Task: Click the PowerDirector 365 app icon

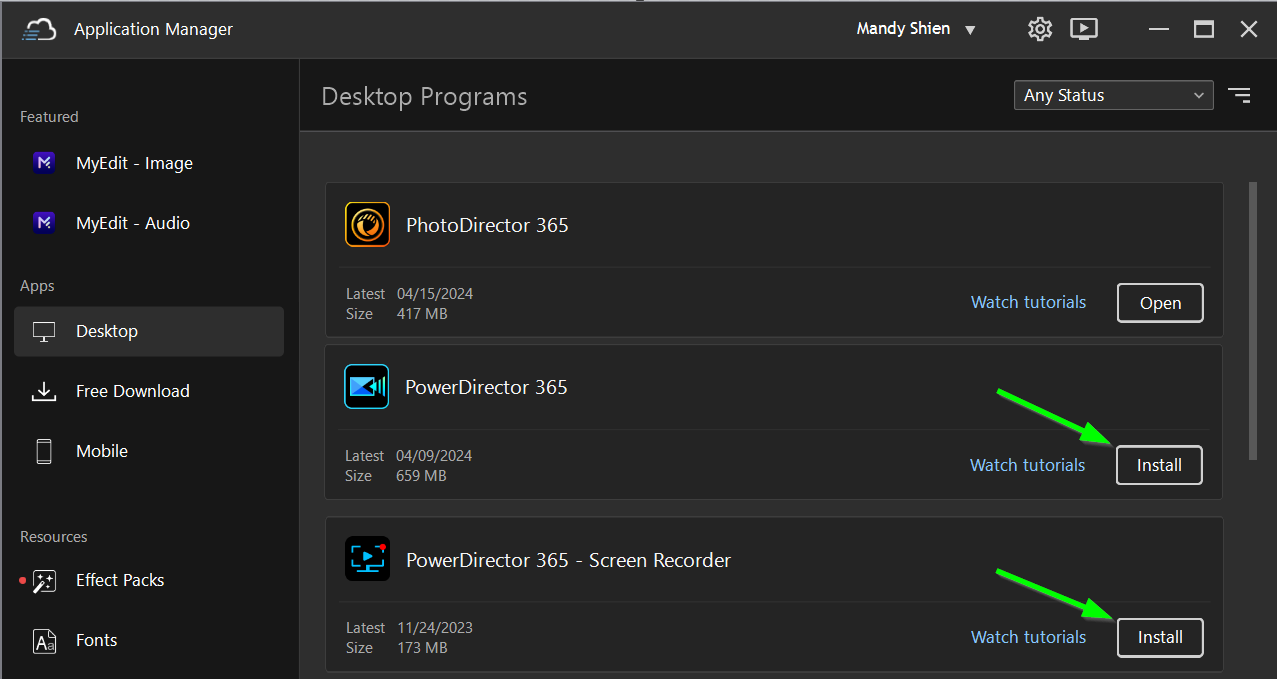Action: tap(366, 387)
